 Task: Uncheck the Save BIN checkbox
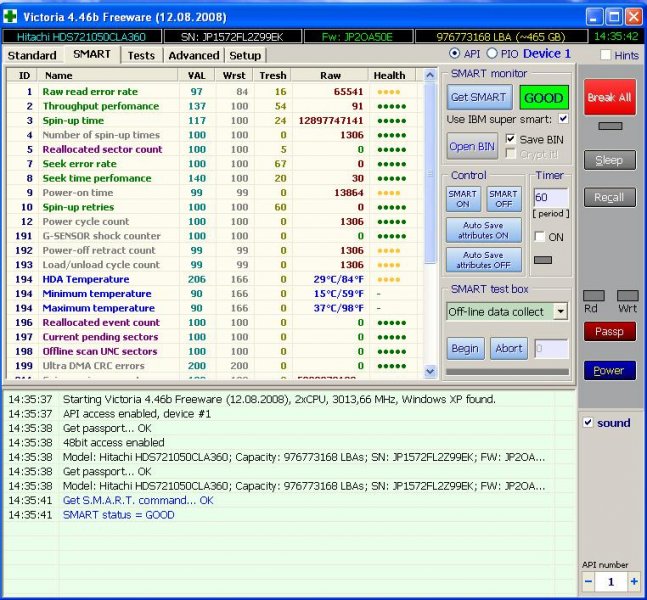point(511,139)
